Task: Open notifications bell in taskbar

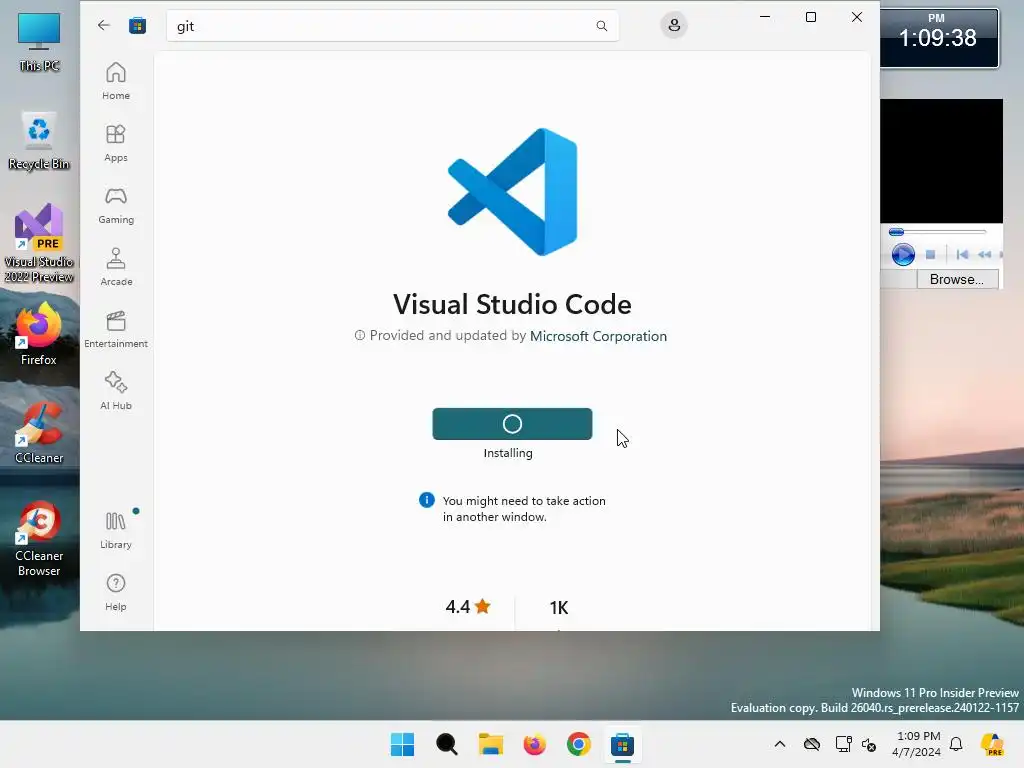Action: [x=956, y=744]
